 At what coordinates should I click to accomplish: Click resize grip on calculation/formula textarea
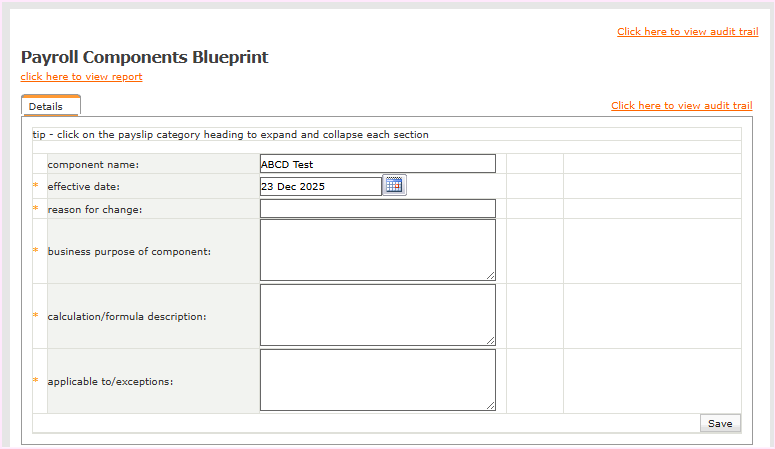coord(491,341)
